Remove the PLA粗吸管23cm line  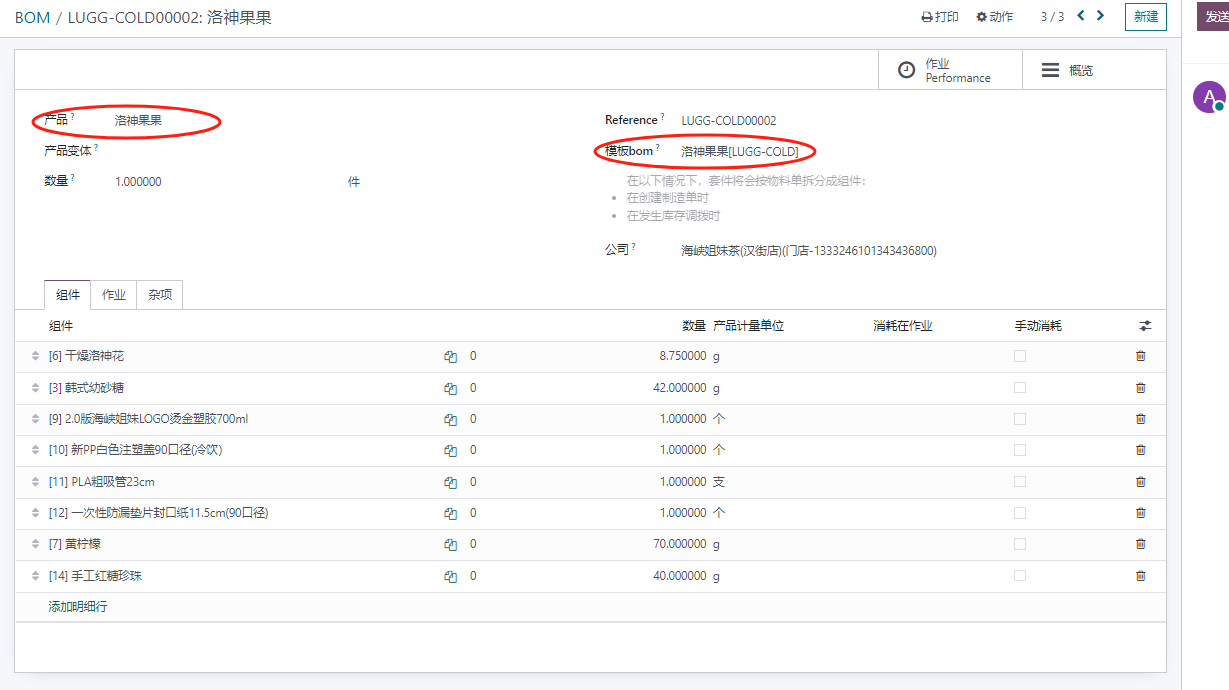[x=1140, y=482]
